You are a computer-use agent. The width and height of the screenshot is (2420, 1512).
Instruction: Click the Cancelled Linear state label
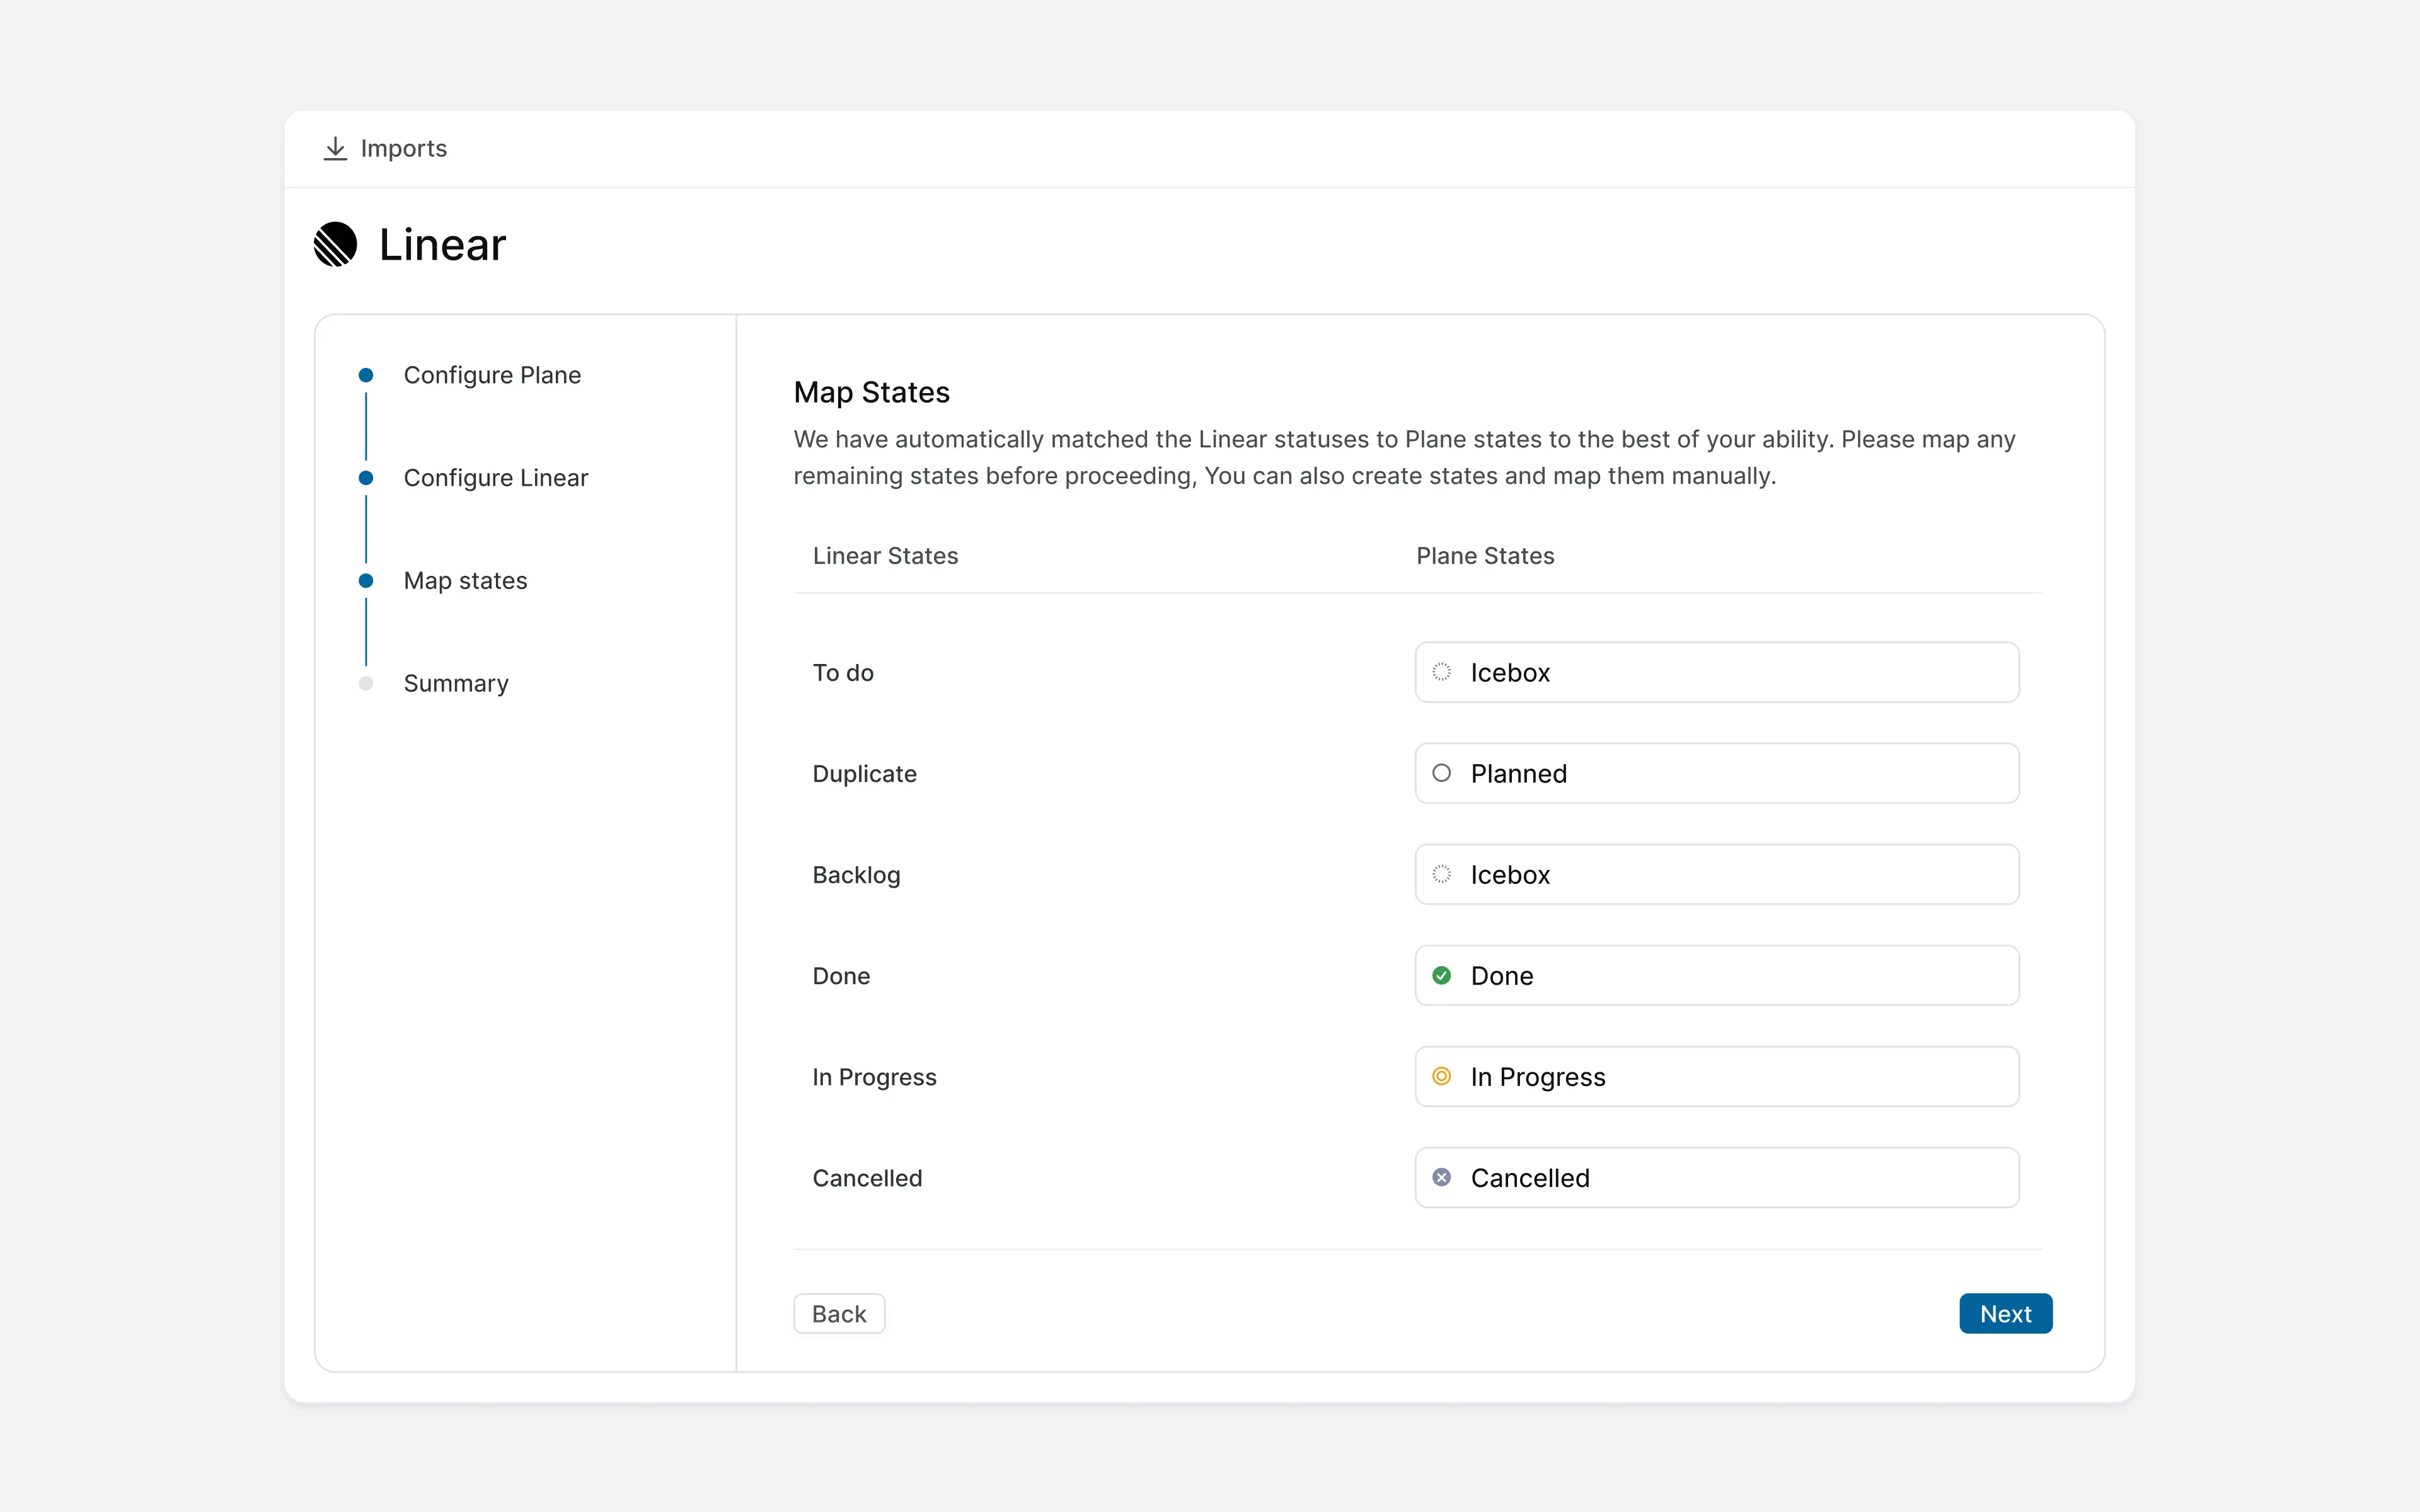[867, 1178]
